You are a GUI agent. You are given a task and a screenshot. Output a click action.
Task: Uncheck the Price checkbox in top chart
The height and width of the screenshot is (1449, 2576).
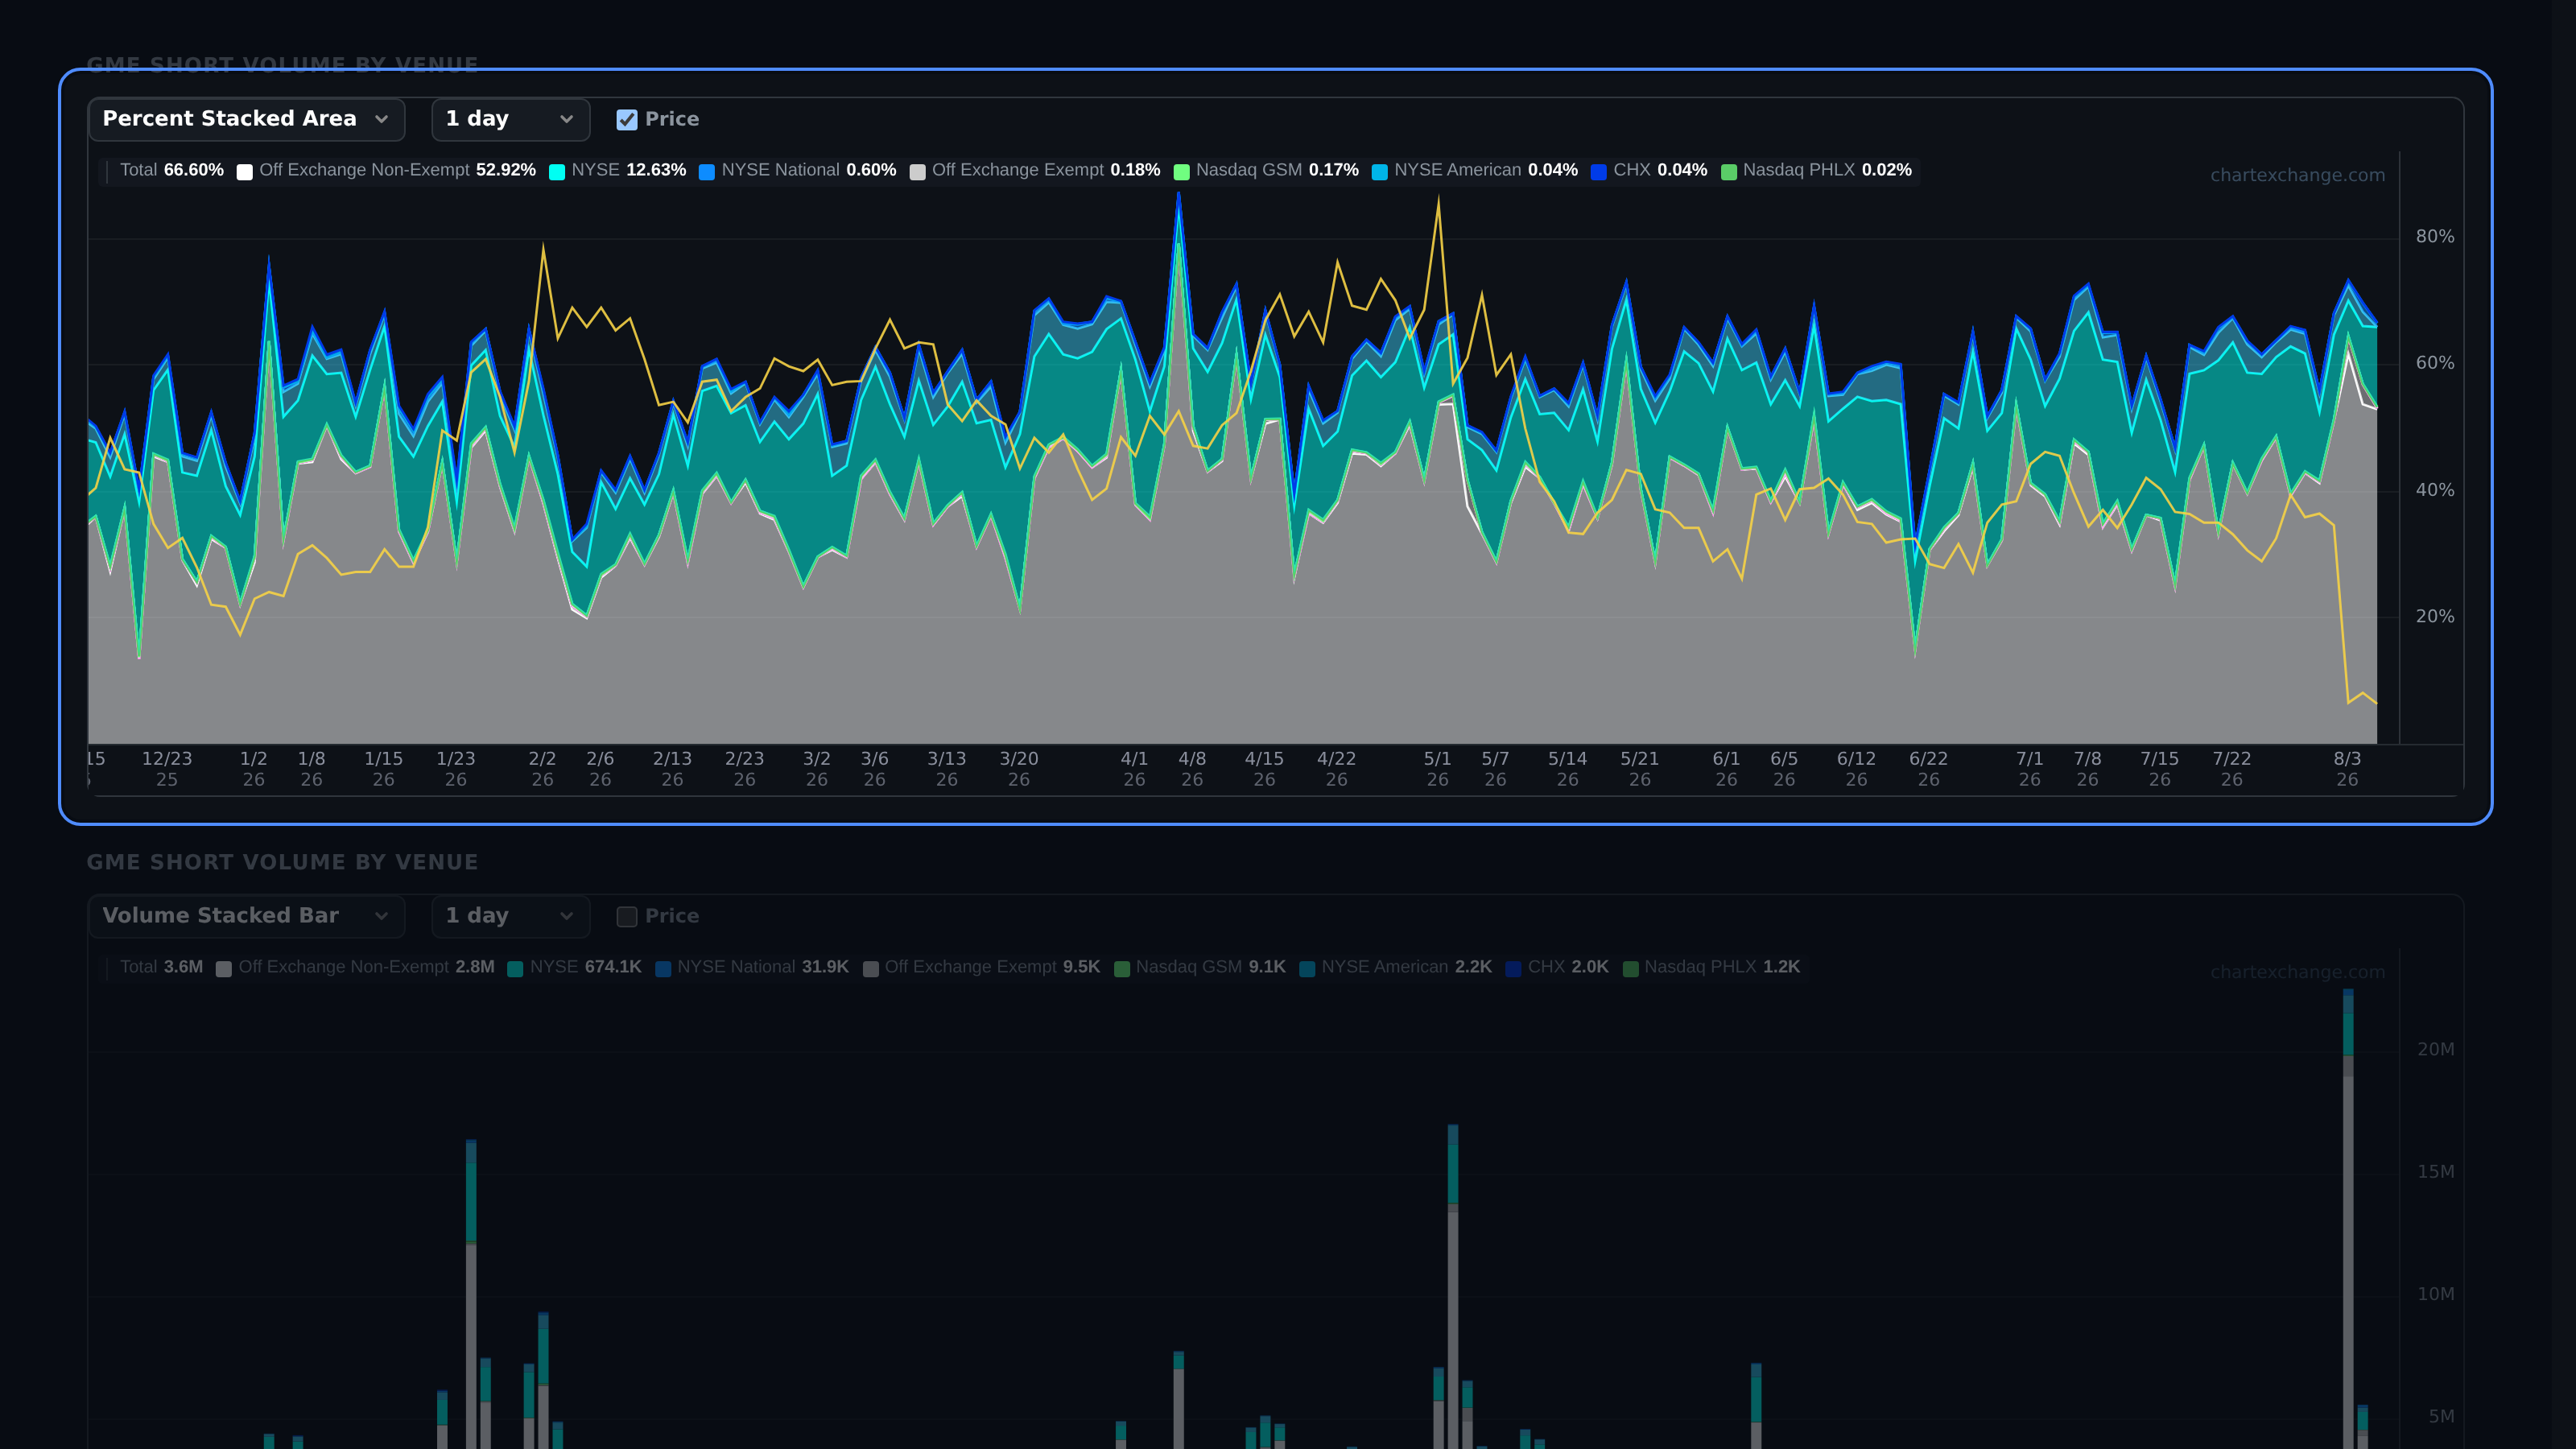tap(627, 120)
